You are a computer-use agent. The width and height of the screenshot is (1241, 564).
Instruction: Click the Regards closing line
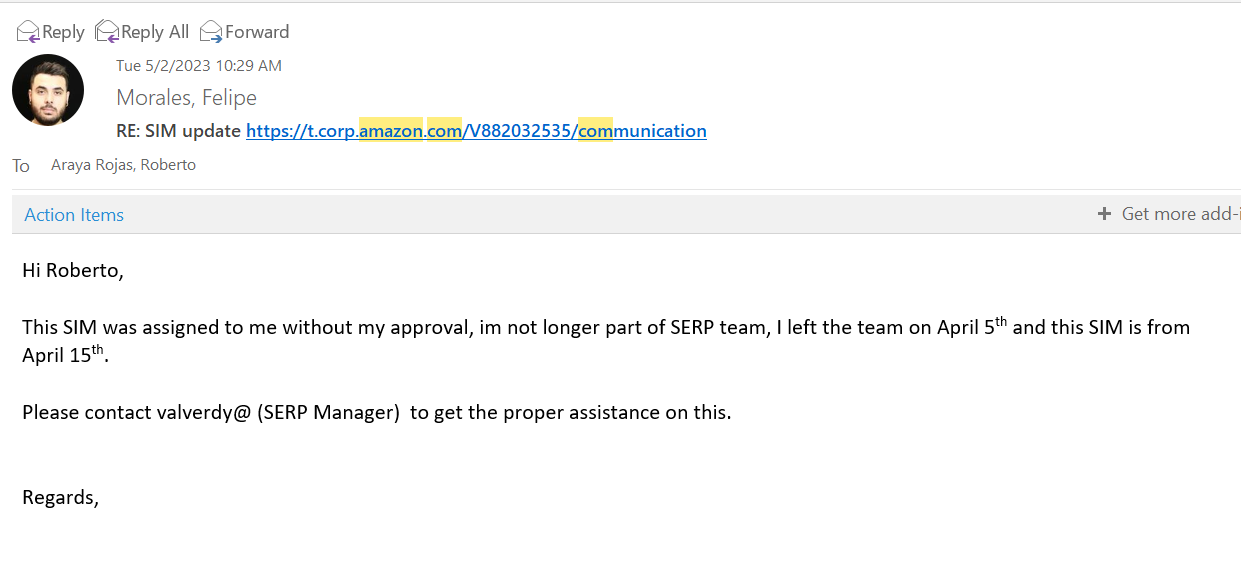pyautogui.click(x=60, y=498)
